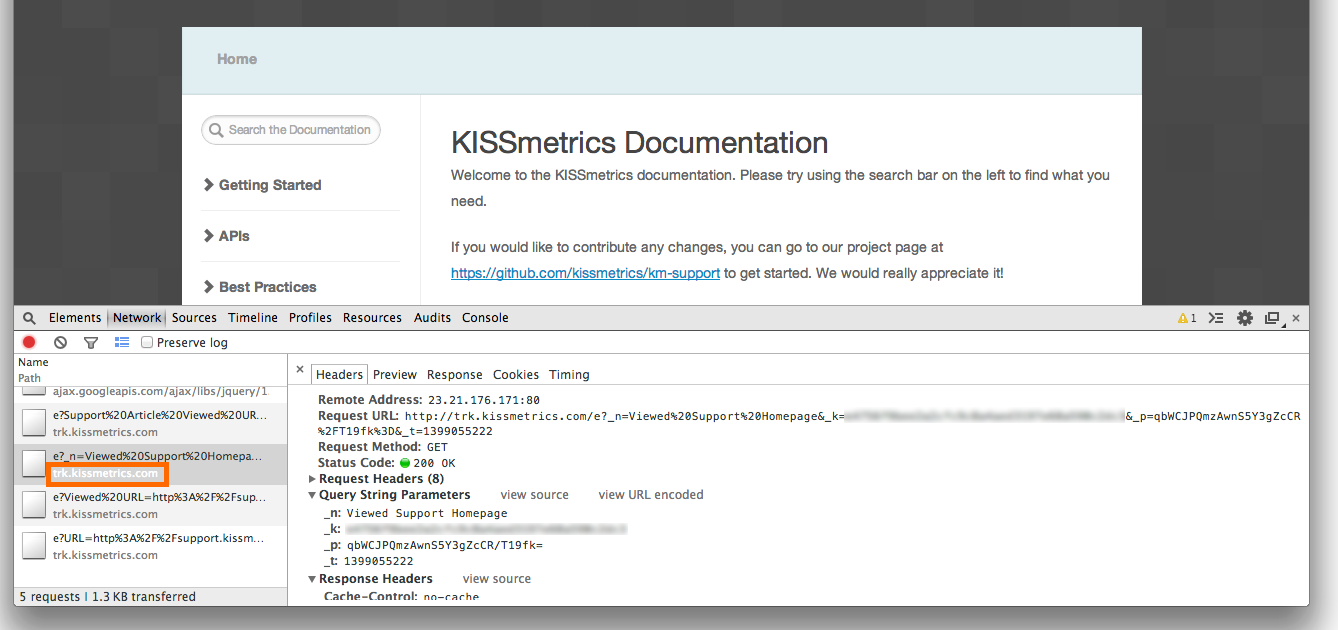
Task: Click file icon of e?URL=http request
Action: pyautogui.click(x=34, y=546)
